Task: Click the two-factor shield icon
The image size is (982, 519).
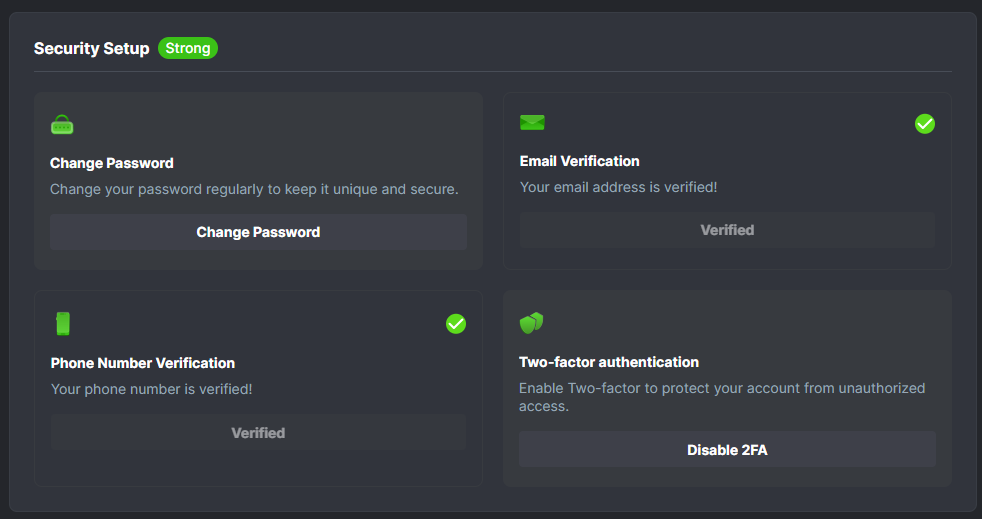Action: (x=531, y=323)
